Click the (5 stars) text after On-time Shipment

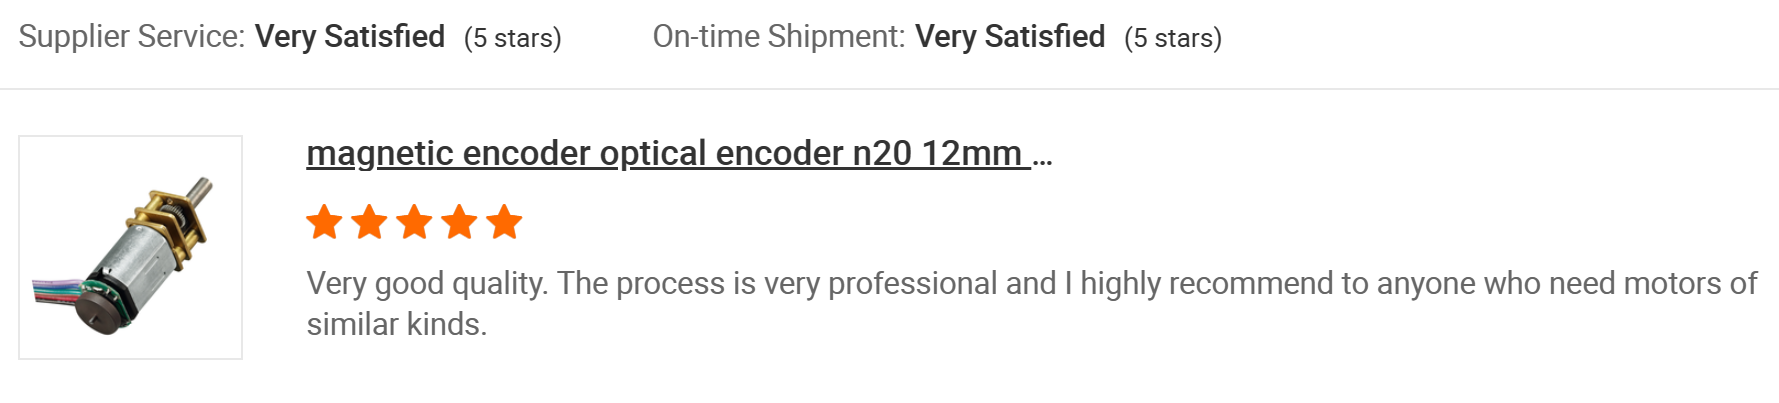pos(1173,38)
